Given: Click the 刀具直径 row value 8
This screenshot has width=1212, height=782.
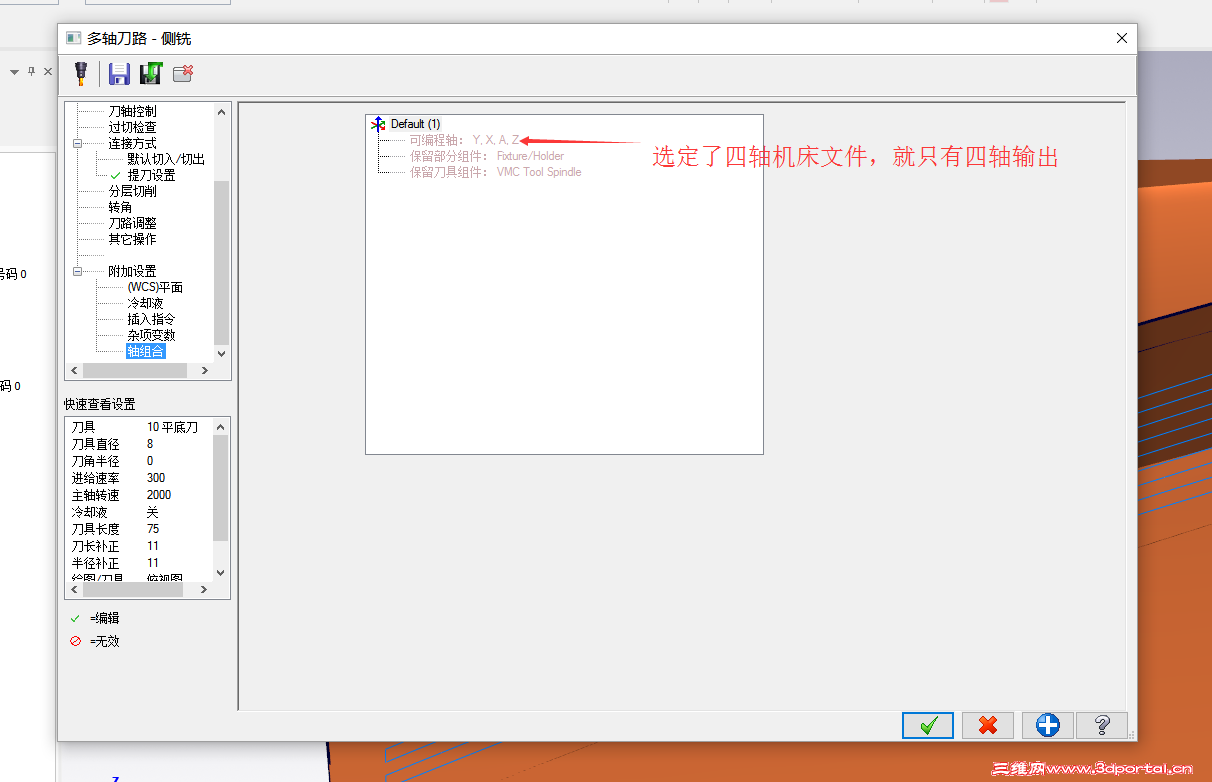Looking at the screenshot, I should [x=150, y=444].
